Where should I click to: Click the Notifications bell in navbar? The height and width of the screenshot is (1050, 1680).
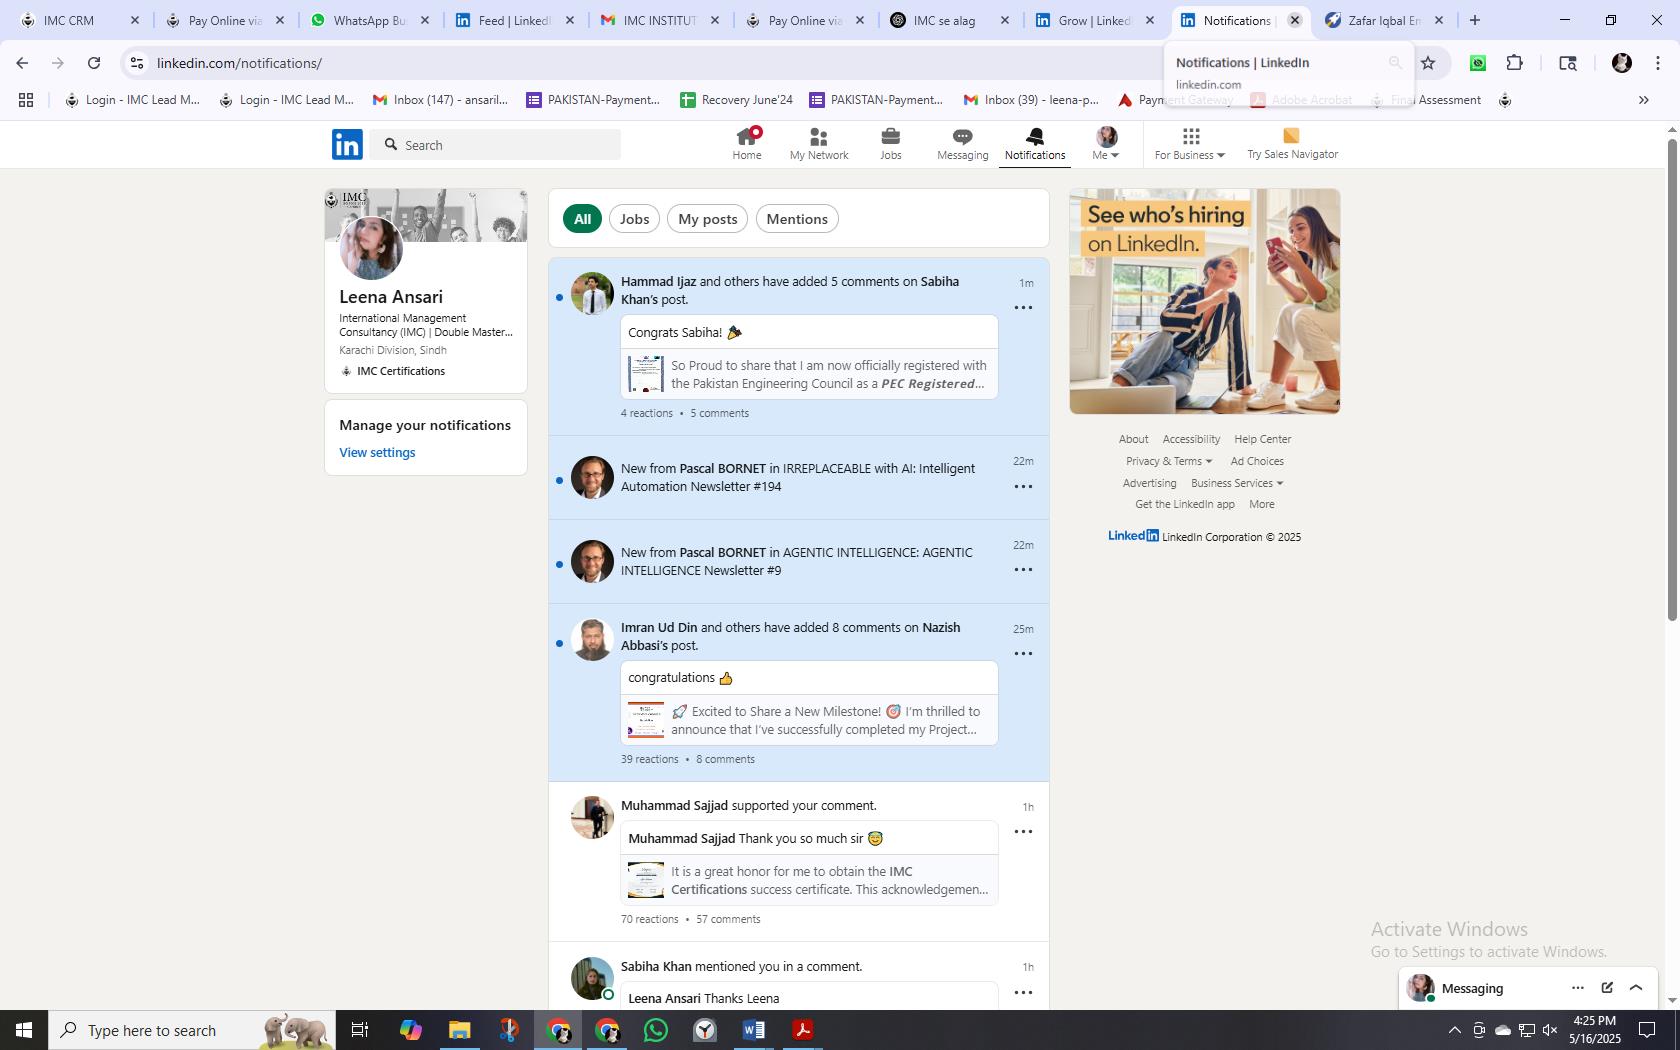(x=1035, y=144)
